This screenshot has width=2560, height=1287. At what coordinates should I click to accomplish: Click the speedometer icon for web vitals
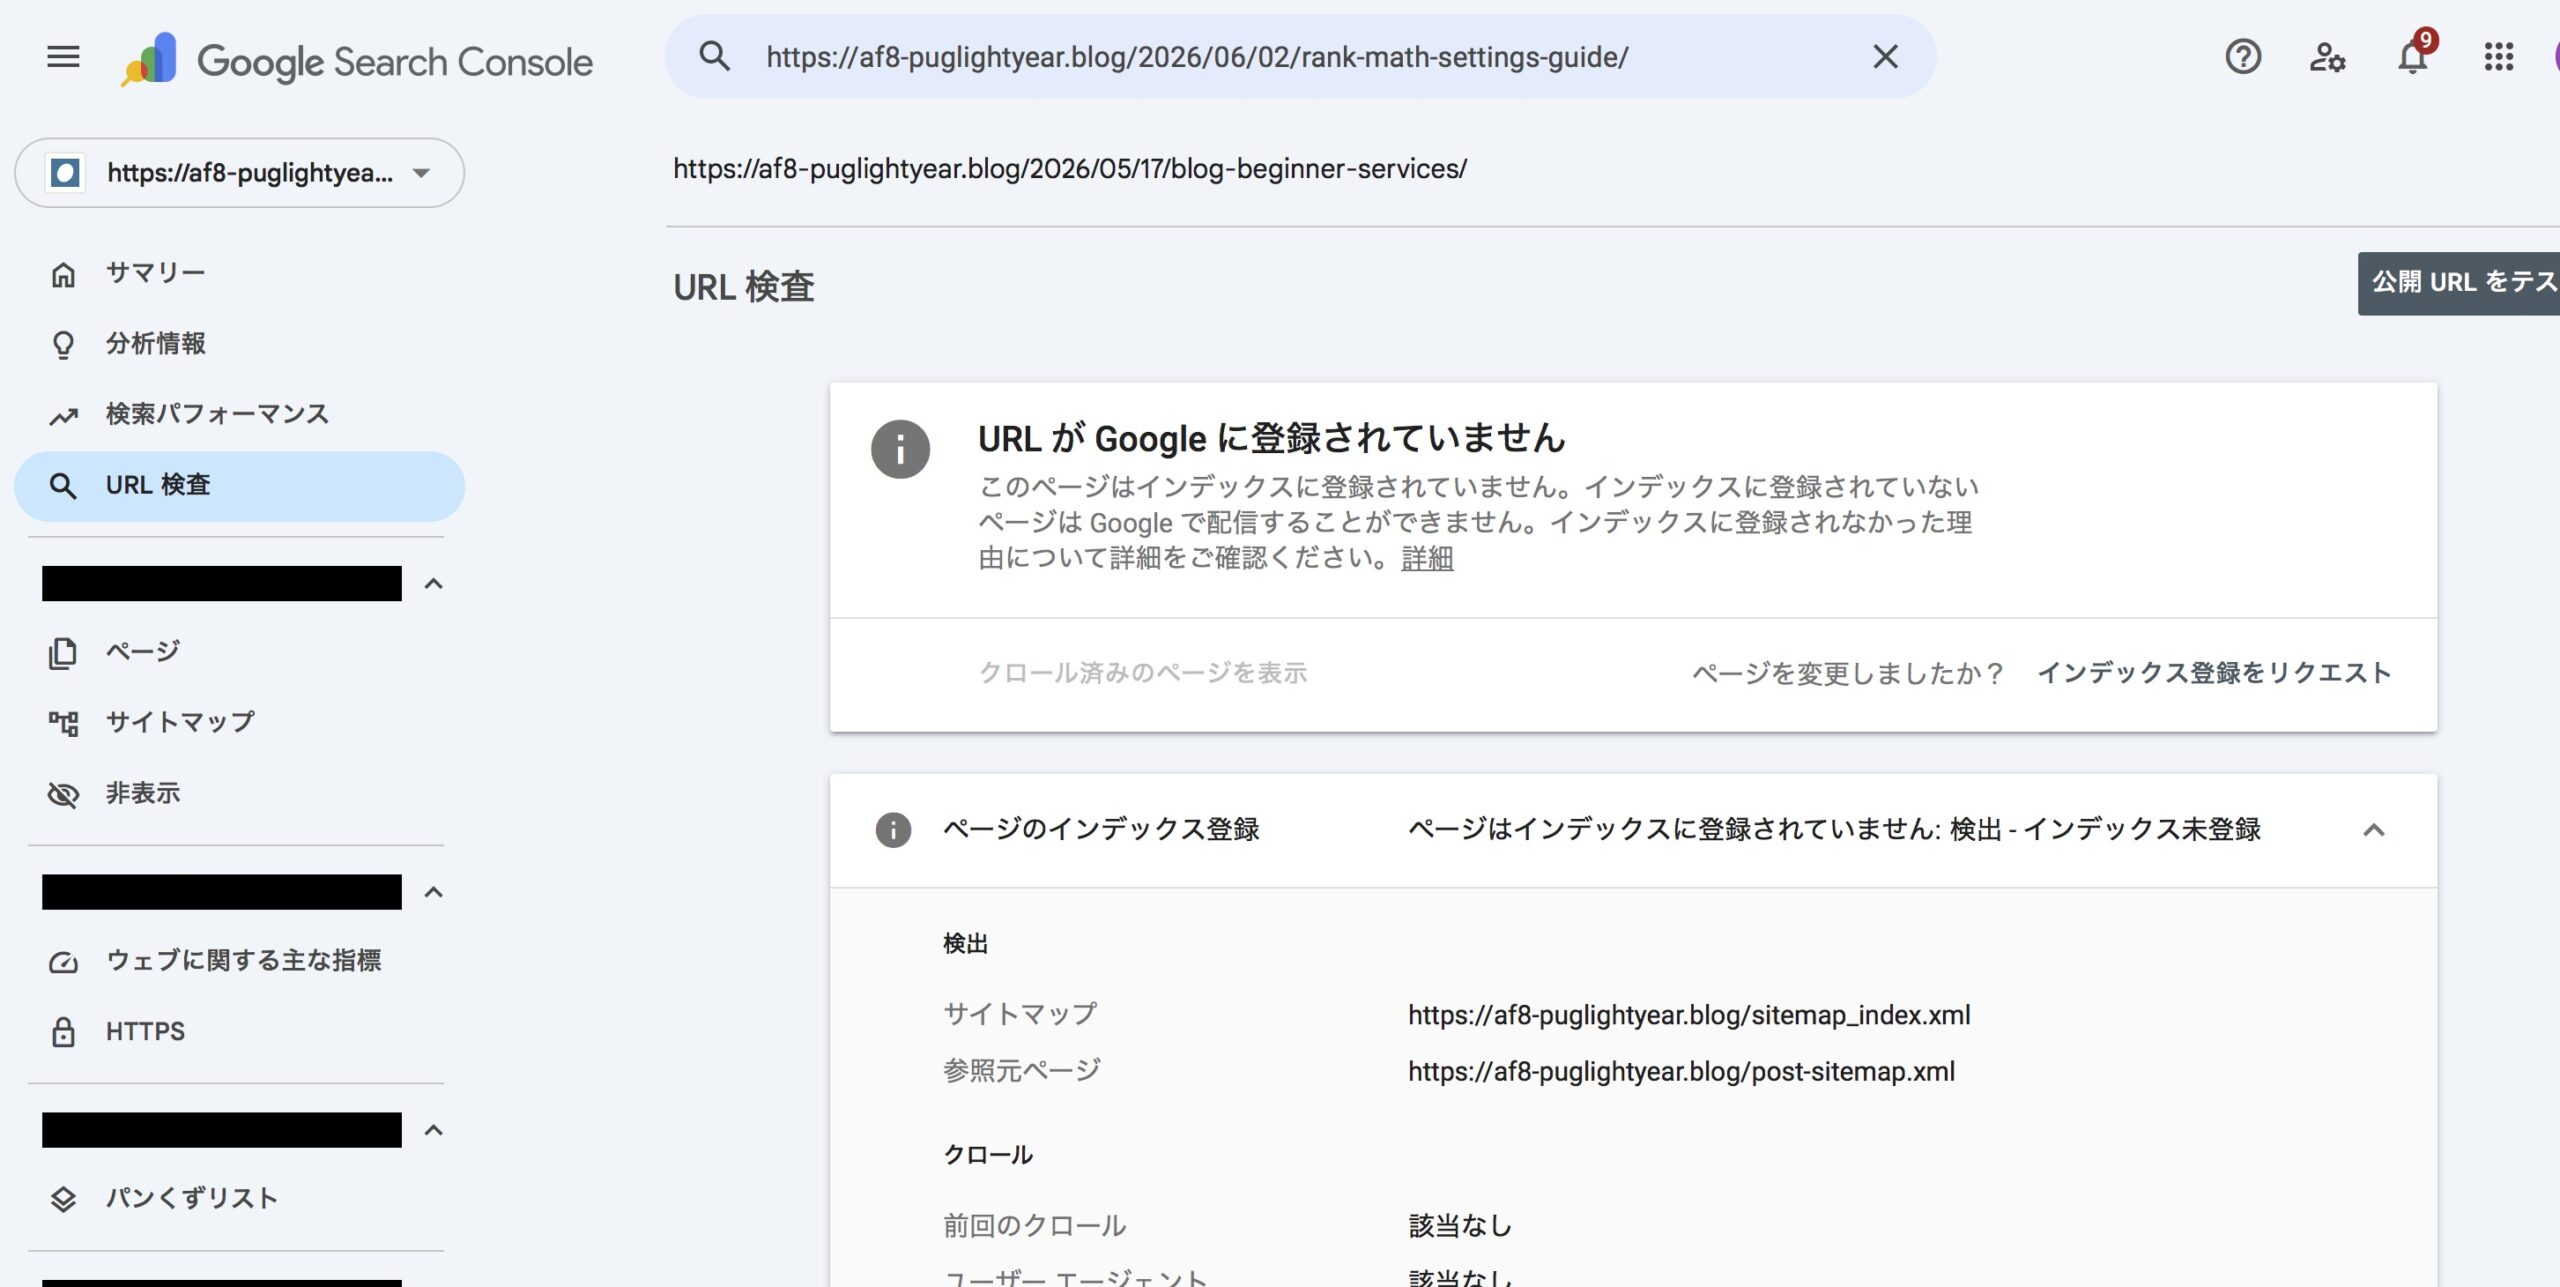tap(63, 962)
